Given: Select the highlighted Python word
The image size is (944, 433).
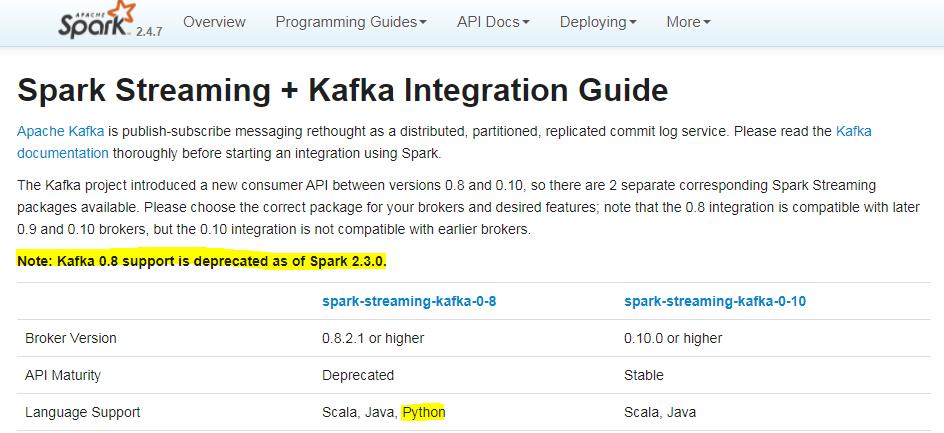Looking at the screenshot, I should tap(423, 412).
